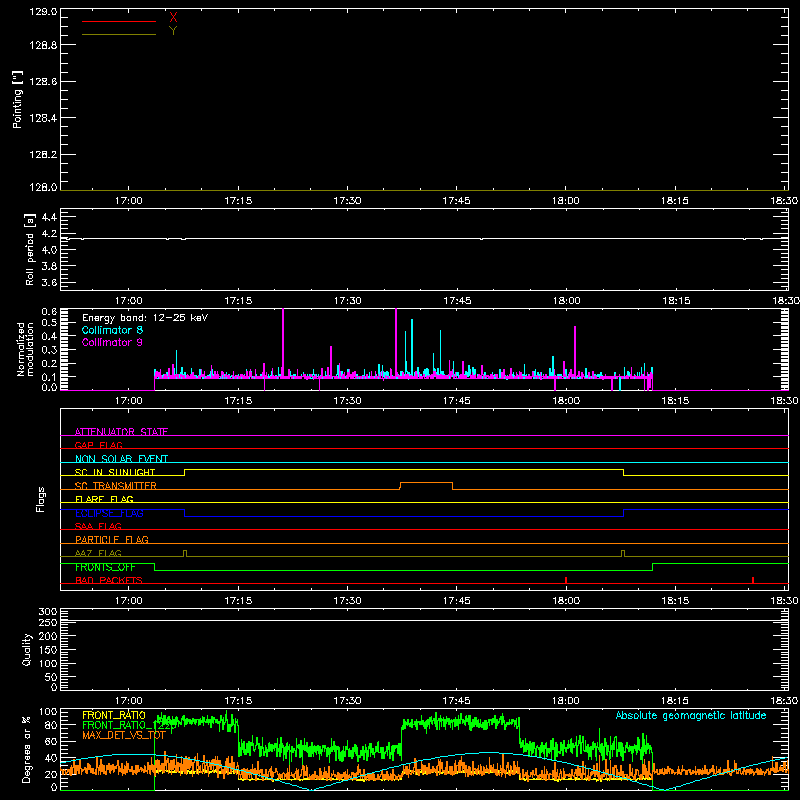Screen dimensions: 800x800
Task: Click the blue ECLIPSE_FLAG label
Action: click(109, 513)
